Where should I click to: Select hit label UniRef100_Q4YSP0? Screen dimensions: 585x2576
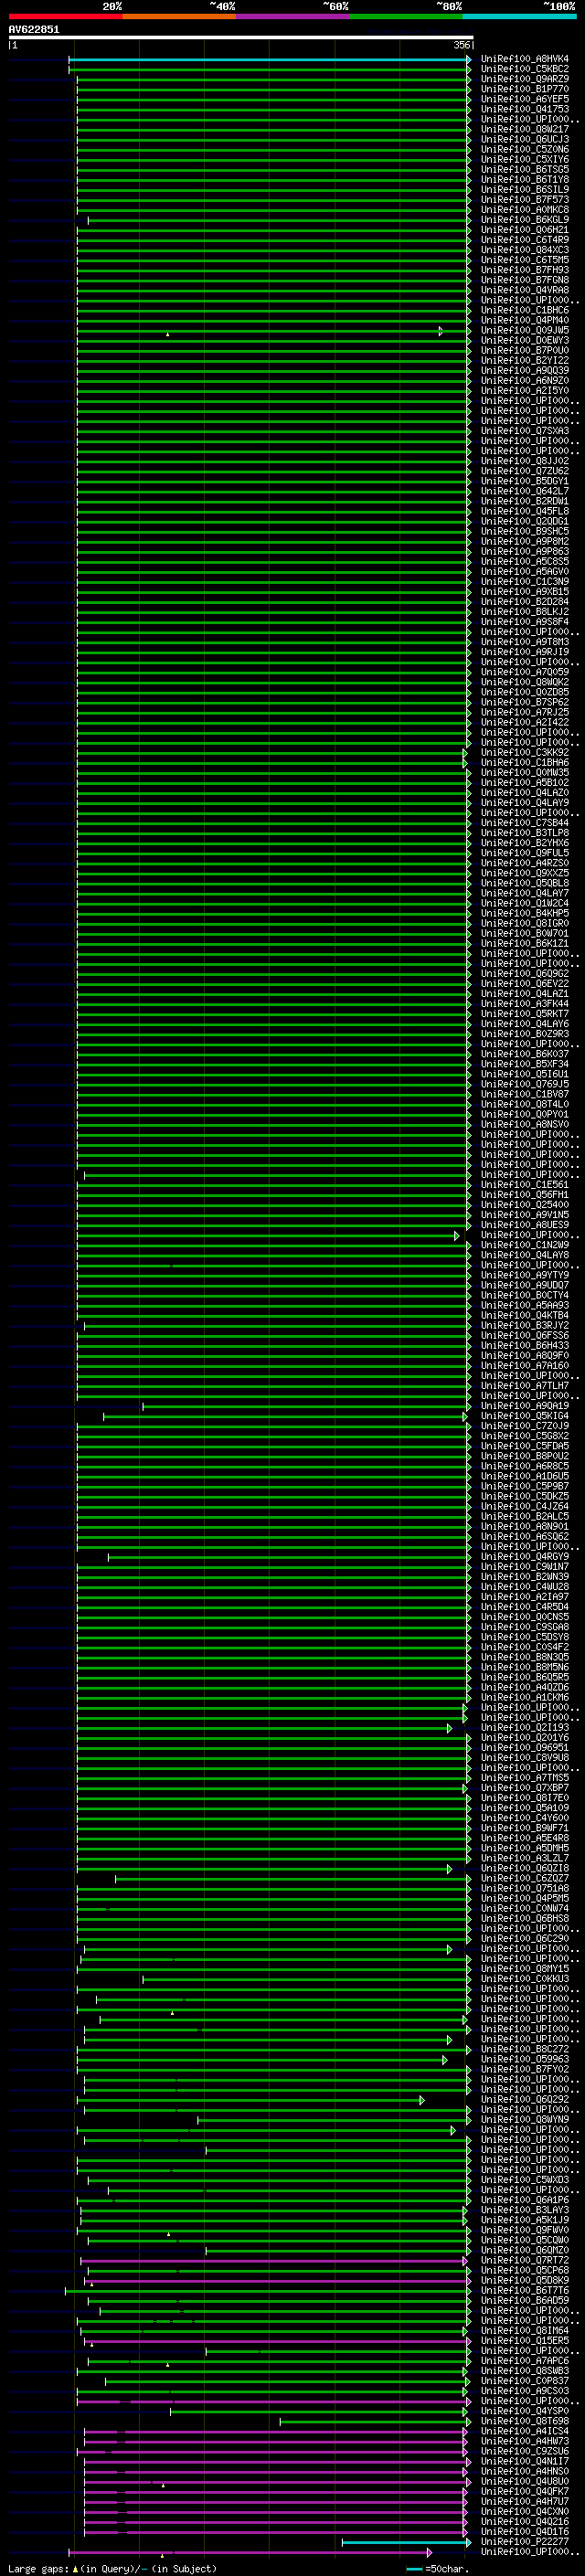coord(524,2411)
